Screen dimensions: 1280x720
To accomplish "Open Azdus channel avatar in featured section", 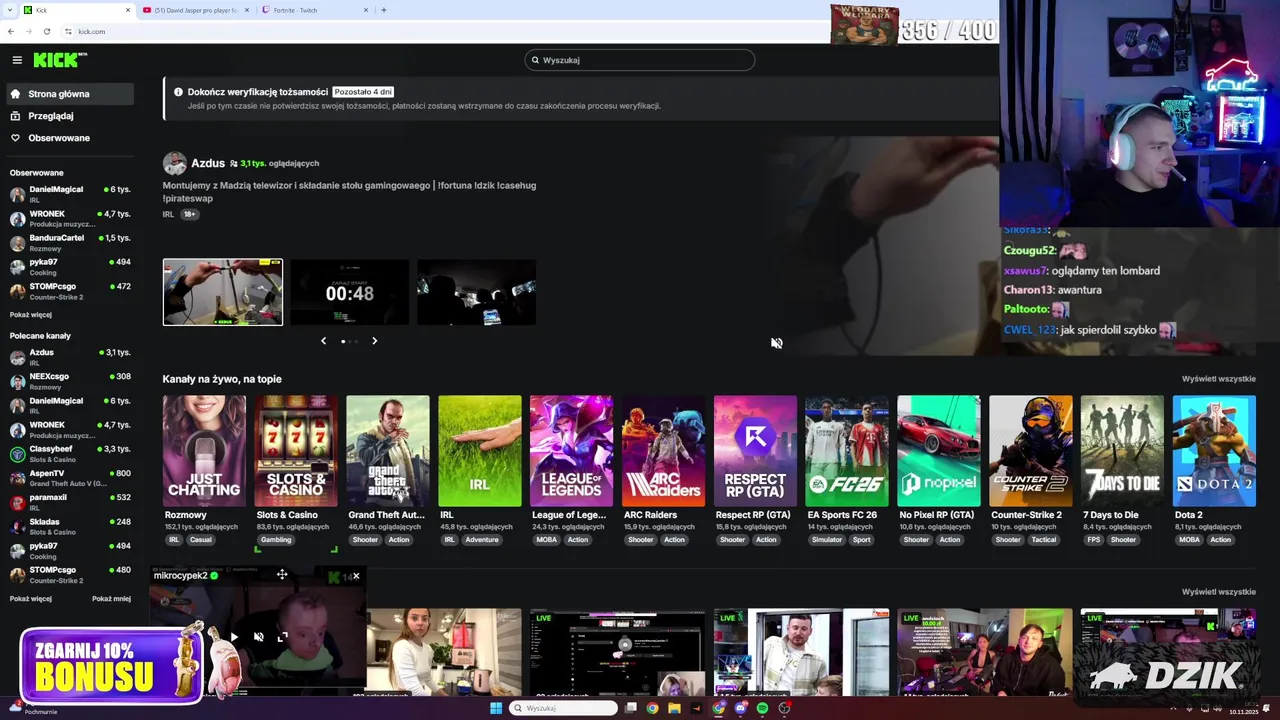I will pyautogui.click(x=175, y=163).
